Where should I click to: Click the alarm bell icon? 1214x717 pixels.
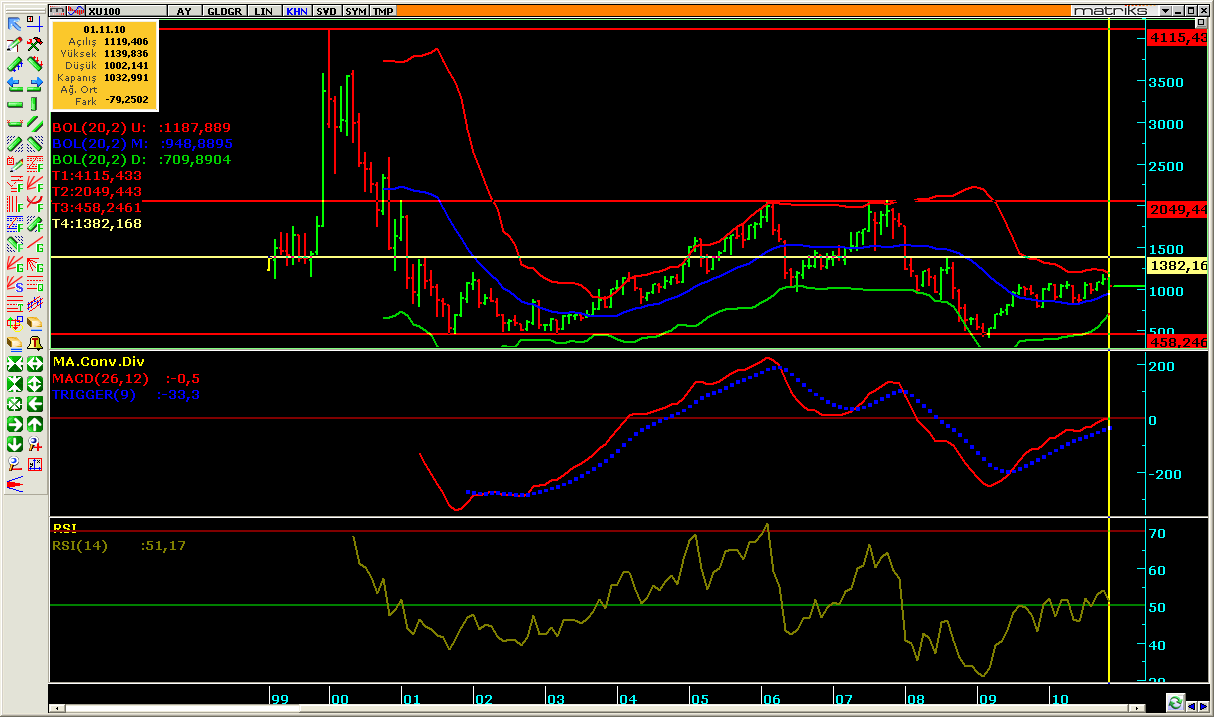point(34,343)
